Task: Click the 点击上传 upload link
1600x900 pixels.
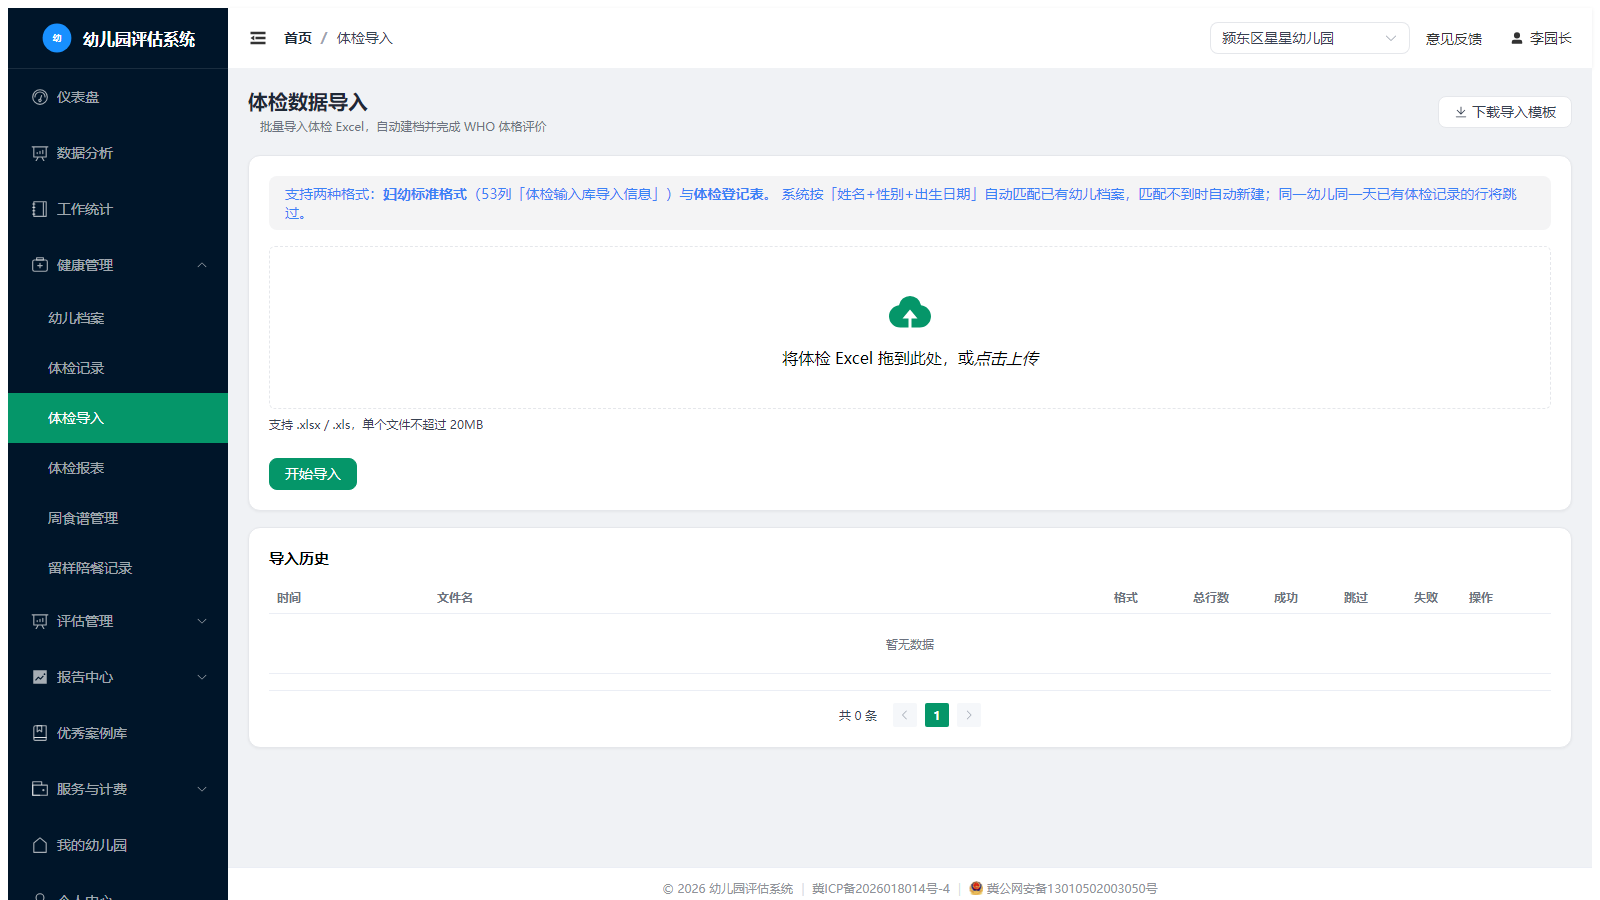Action: click(x=1007, y=358)
